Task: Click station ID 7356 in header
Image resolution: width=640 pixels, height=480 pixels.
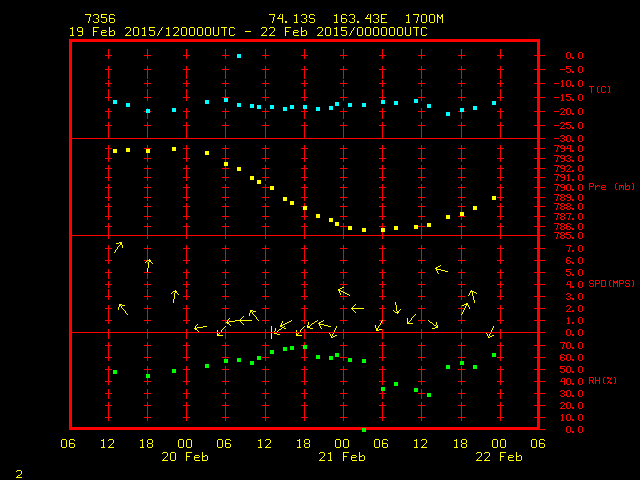Action: (99, 19)
